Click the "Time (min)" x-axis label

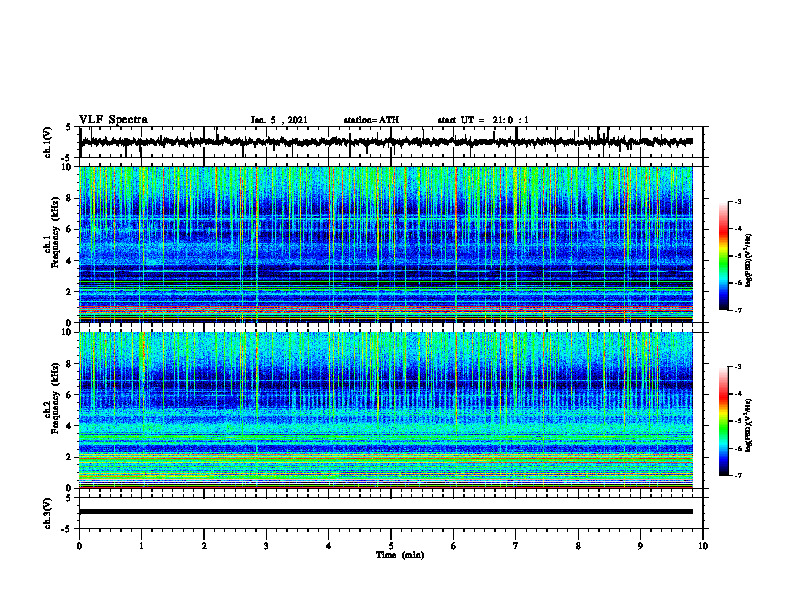click(400, 555)
